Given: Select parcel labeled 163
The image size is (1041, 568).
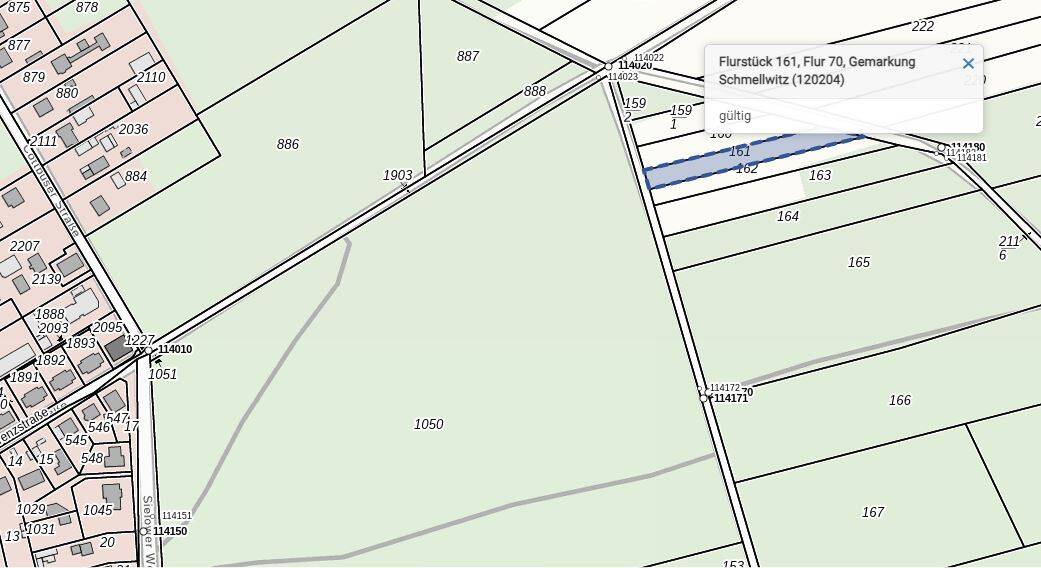Looking at the screenshot, I should [x=820, y=176].
